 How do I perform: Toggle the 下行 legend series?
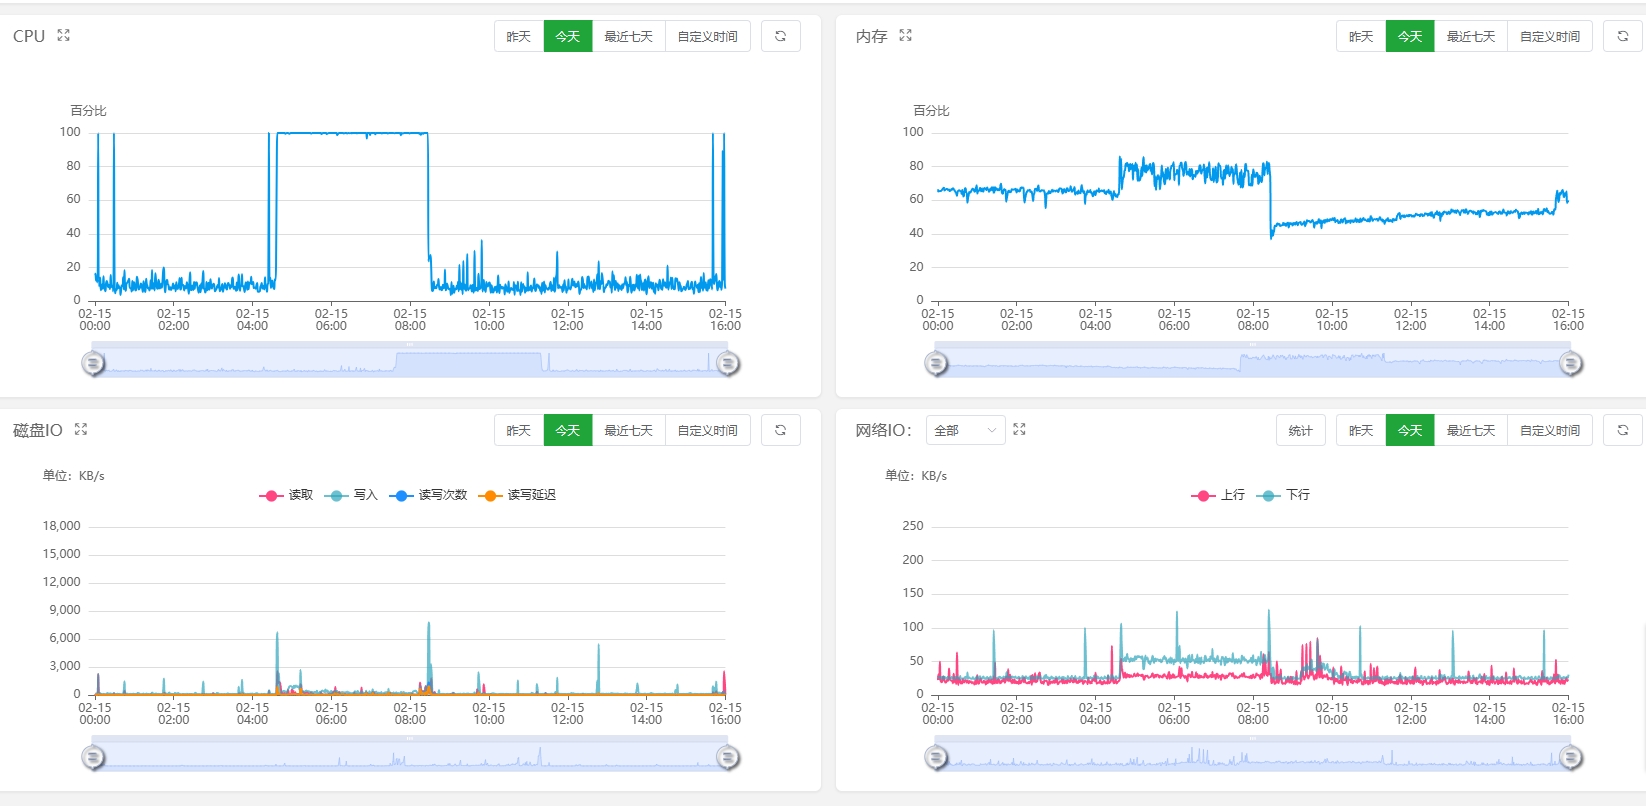point(1283,495)
